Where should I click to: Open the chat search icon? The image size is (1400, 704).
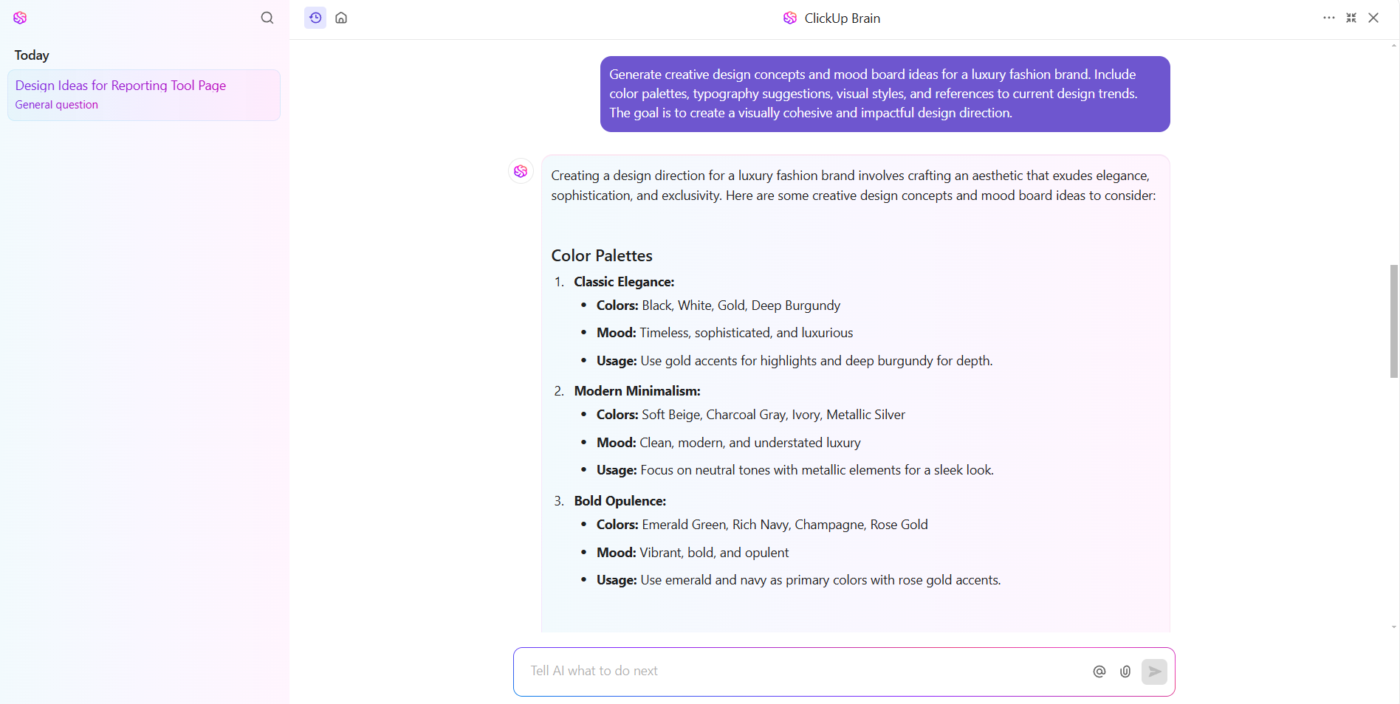point(267,18)
